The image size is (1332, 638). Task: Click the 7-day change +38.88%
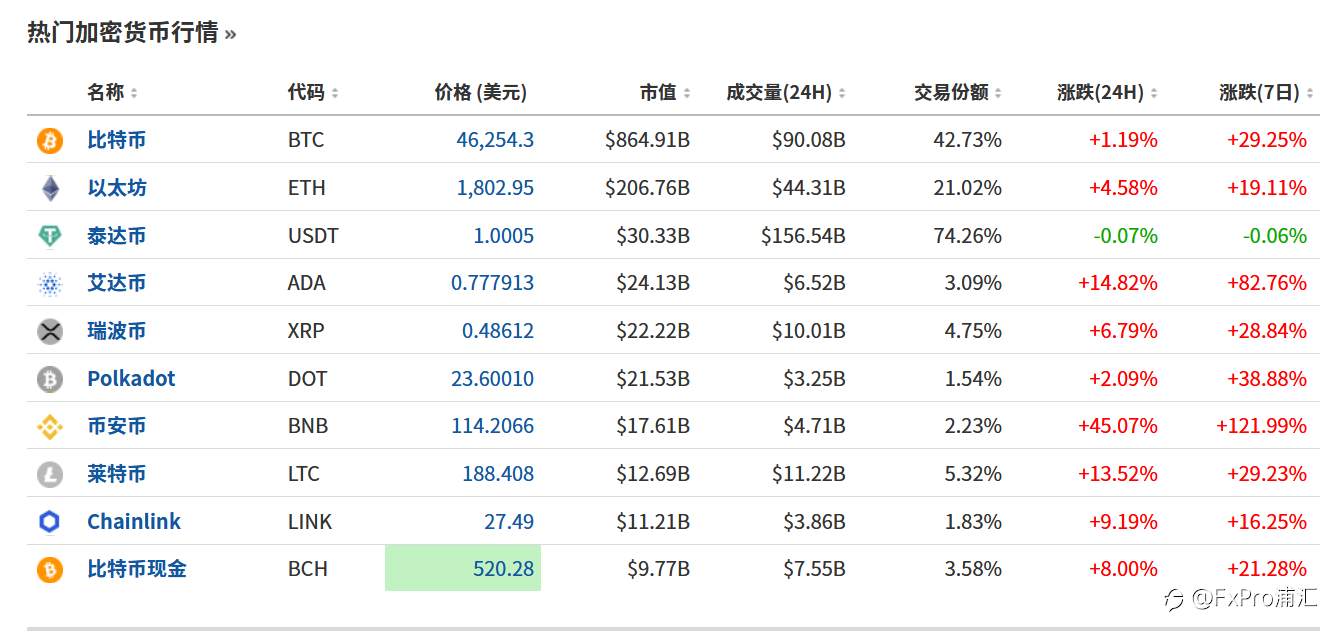[x=1267, y=379]
